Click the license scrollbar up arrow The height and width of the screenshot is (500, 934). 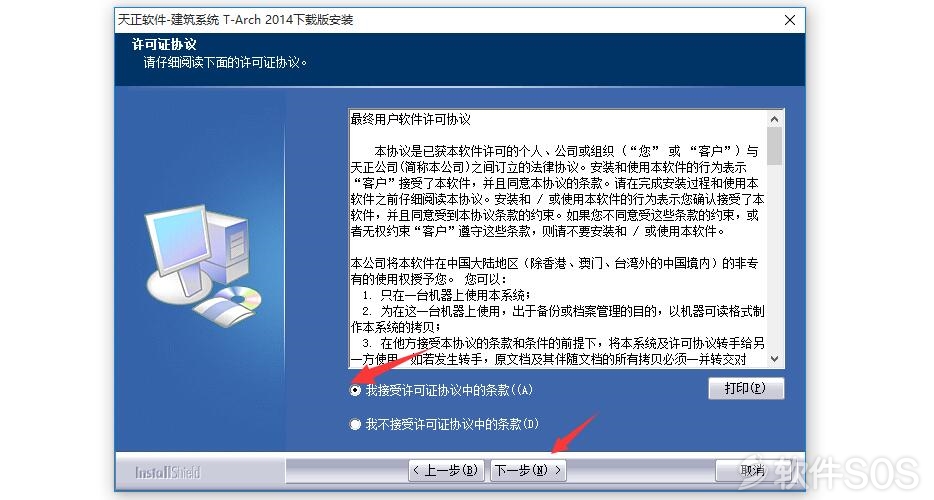(774, 119)
